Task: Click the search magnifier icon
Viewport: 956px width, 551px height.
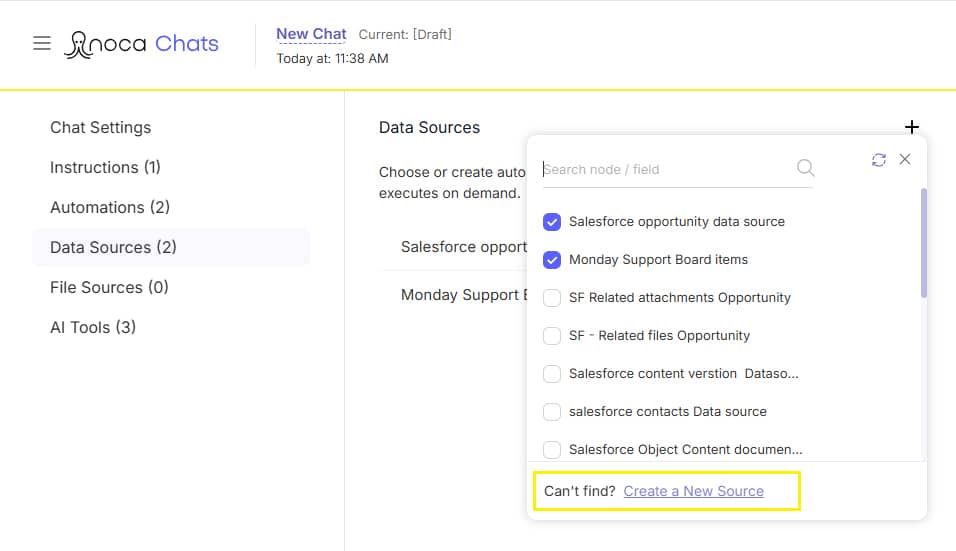Action: point(805,168)
